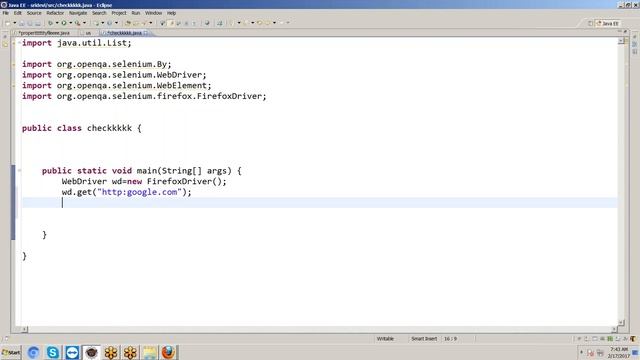Open the File menu
The image size is (640, 360).
5,13
